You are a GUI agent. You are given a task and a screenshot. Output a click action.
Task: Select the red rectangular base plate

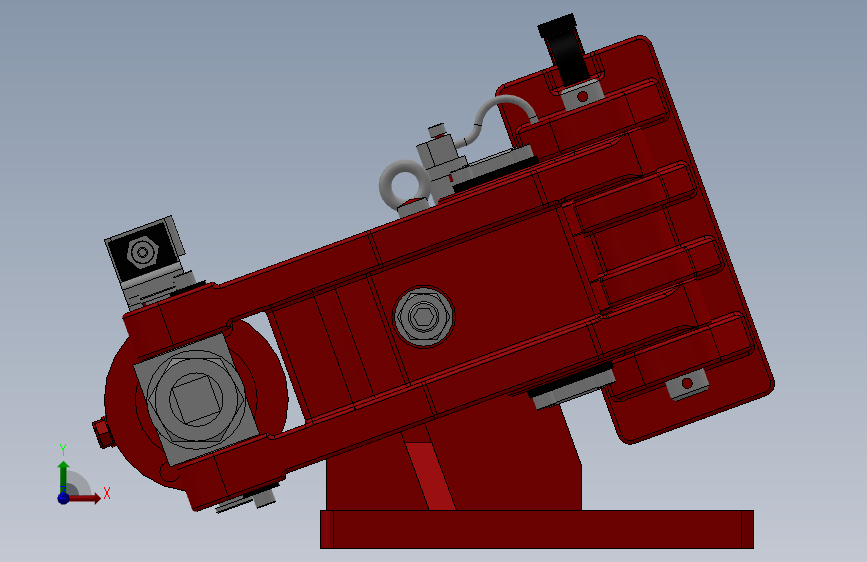click(x=537, y=529)
